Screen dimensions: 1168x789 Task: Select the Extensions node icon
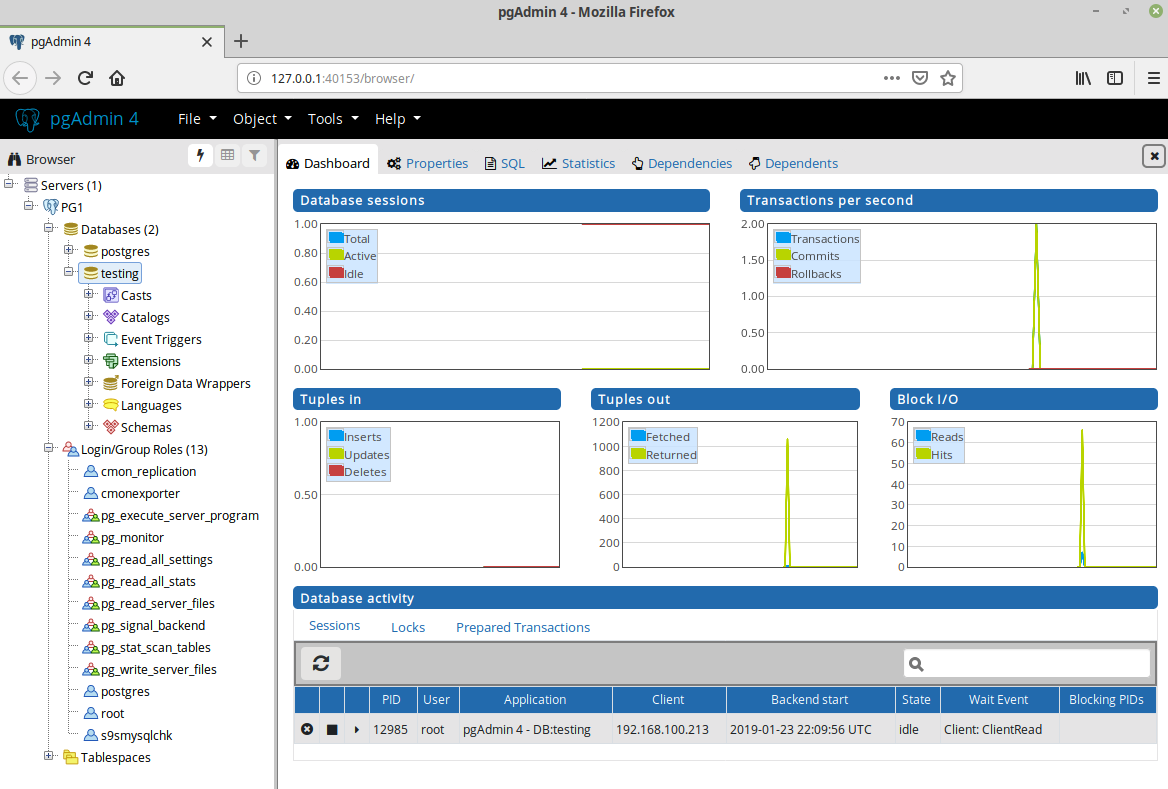(x=110, y=361)
